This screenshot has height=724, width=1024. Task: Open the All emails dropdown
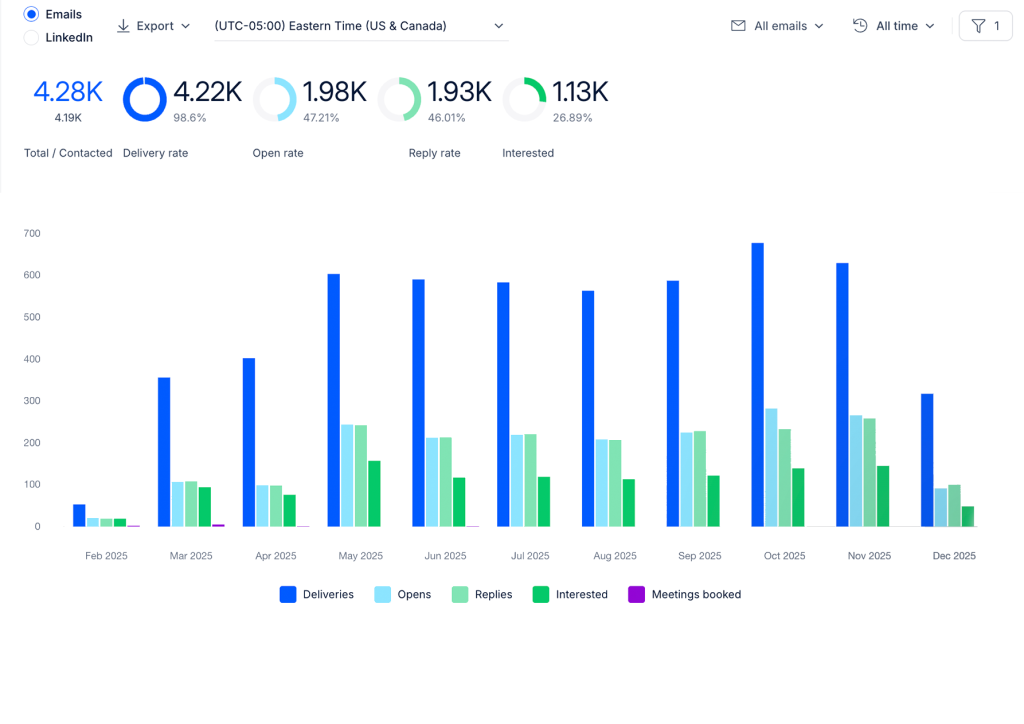777,26
